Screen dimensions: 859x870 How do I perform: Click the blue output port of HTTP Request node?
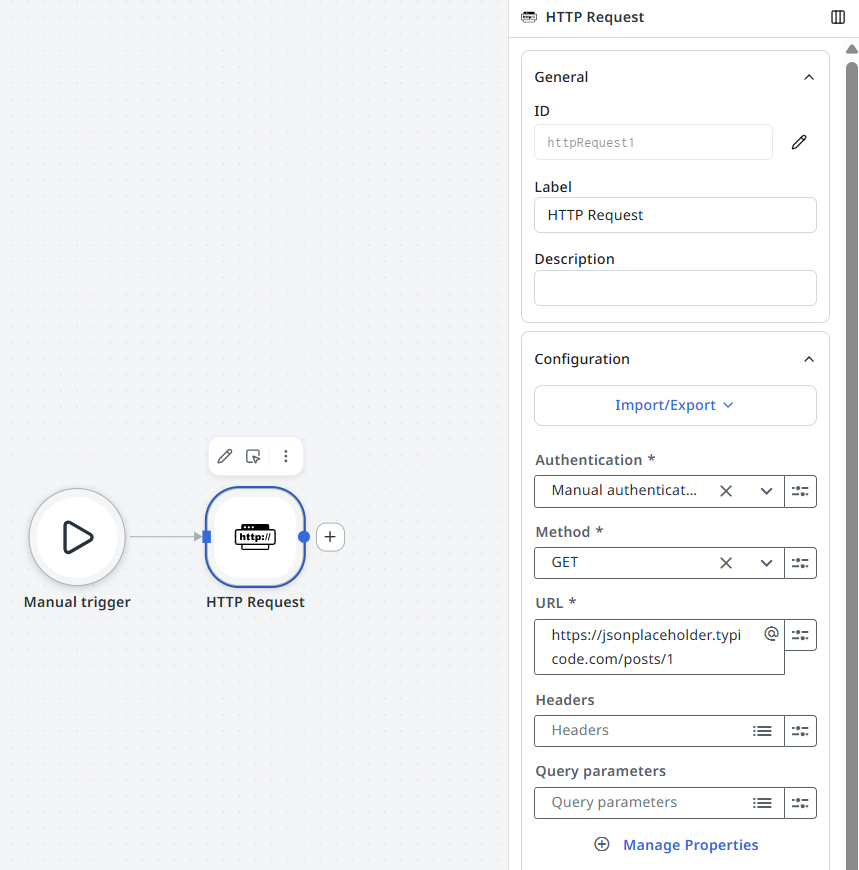pos(304,537)
